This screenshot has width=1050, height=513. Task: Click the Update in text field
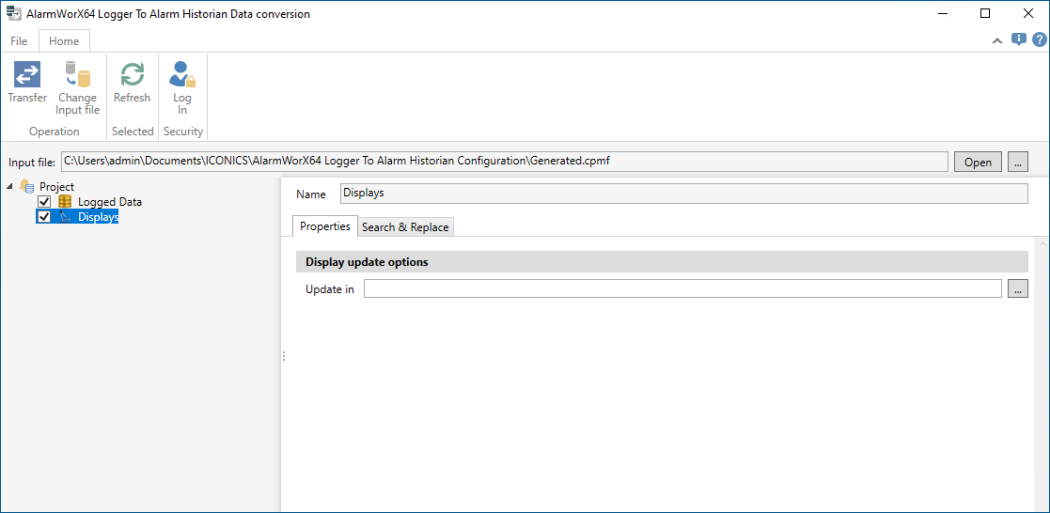click(x=682, y=289)
